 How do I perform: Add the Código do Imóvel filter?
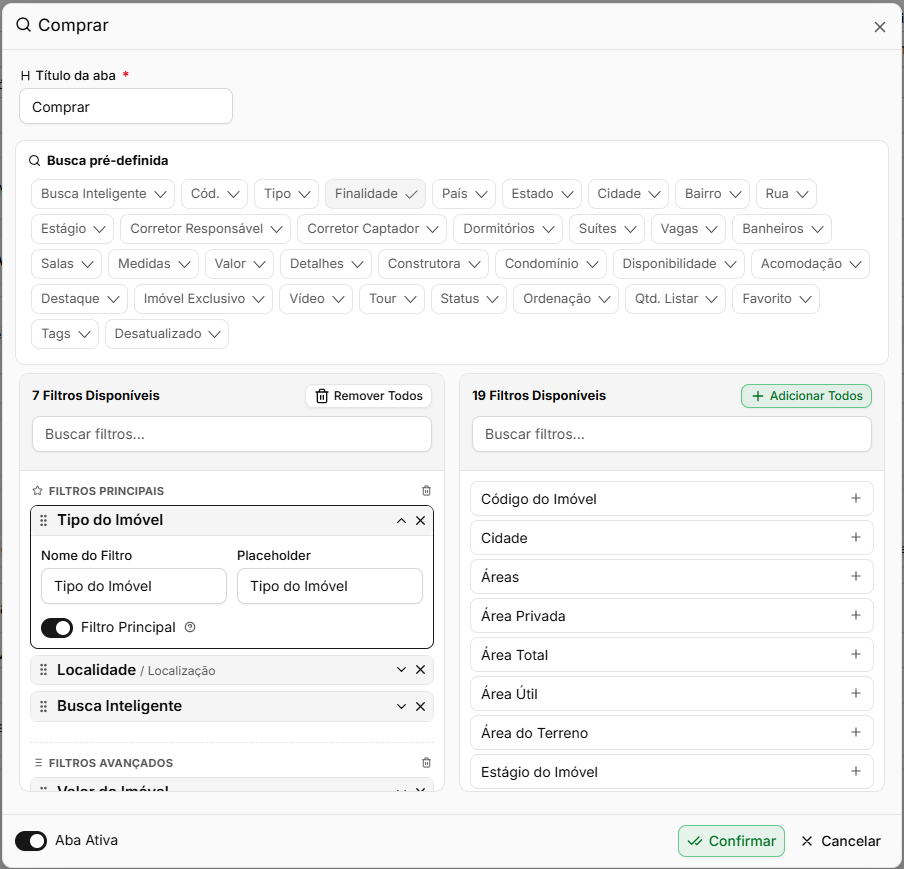[x=856, y=498]
